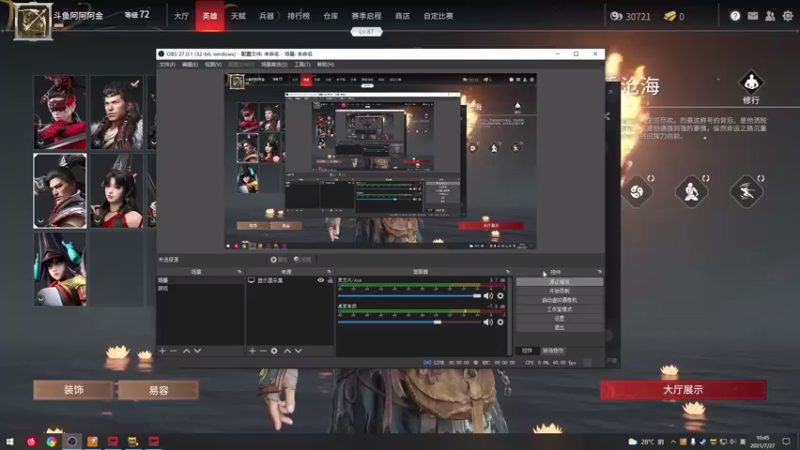Open the 商店 tab
Viewport: 800px width, 450px height.
[402, 16]
